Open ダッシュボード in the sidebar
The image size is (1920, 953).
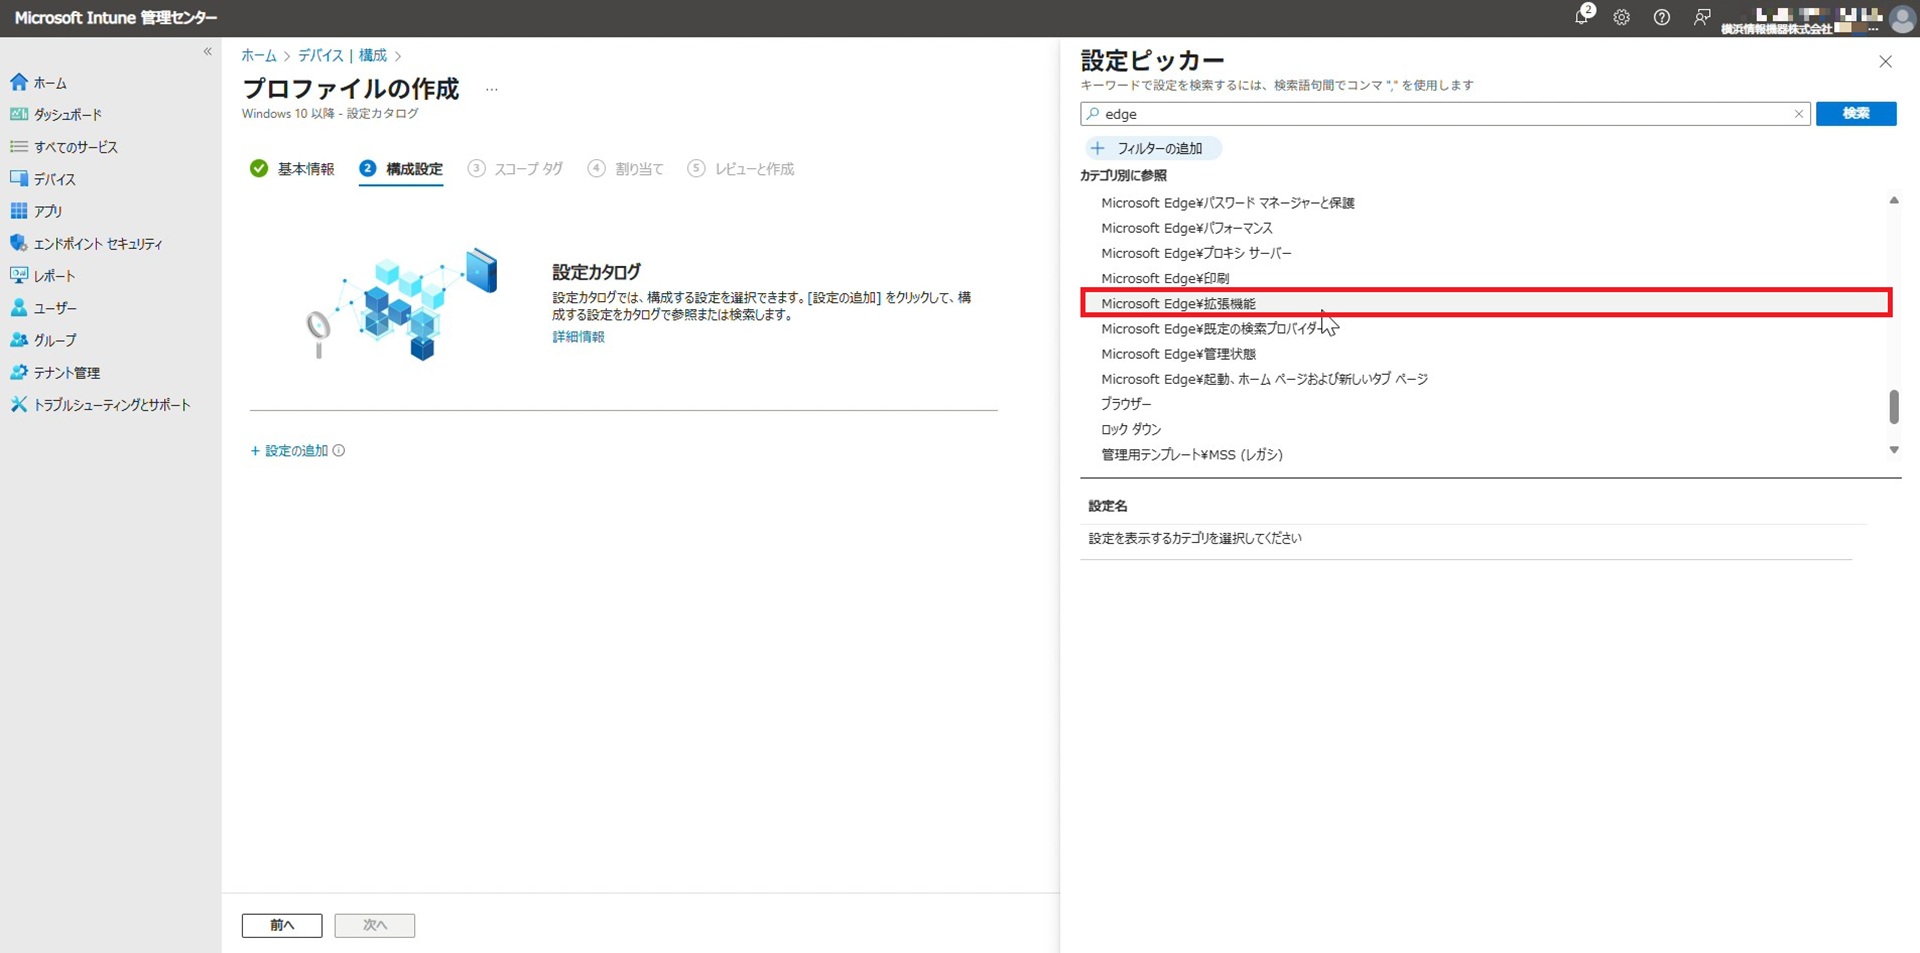click(67, 115)
